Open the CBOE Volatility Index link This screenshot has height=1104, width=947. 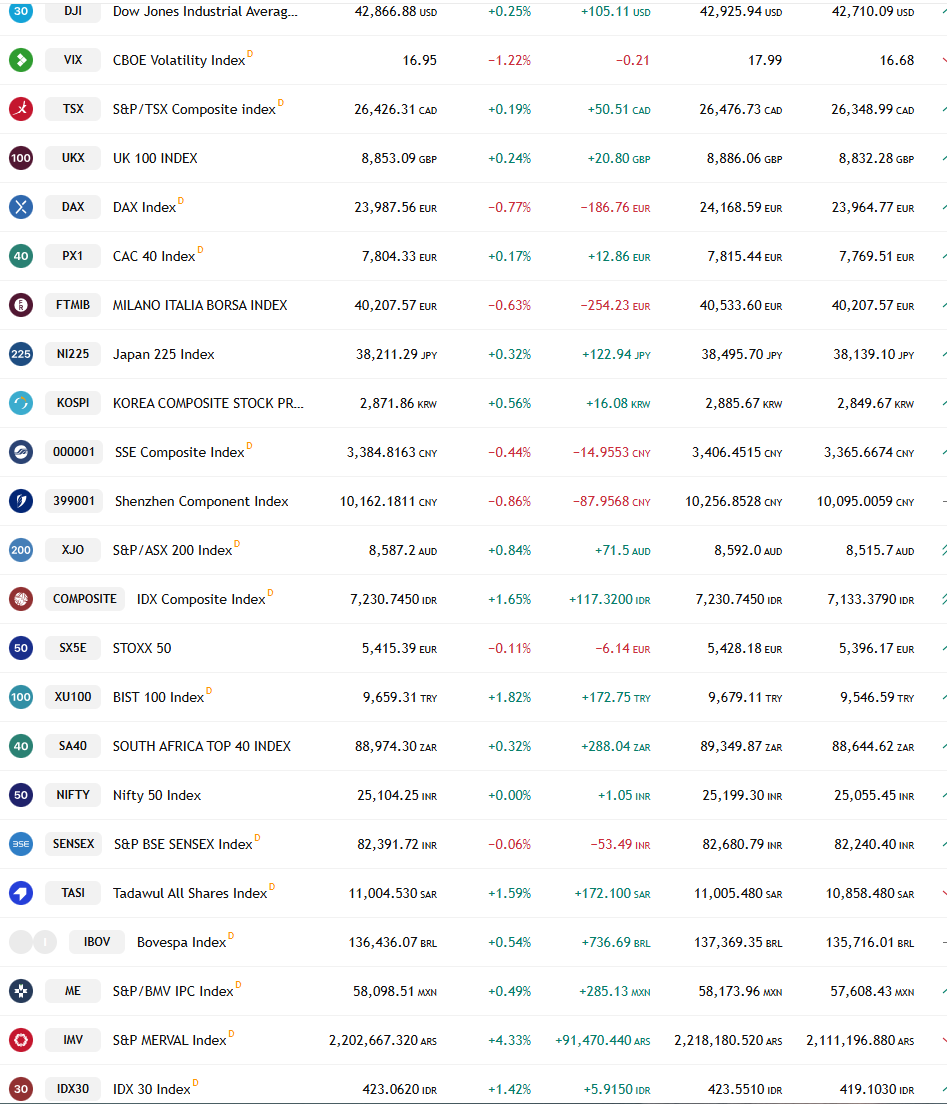click(179, 61)
